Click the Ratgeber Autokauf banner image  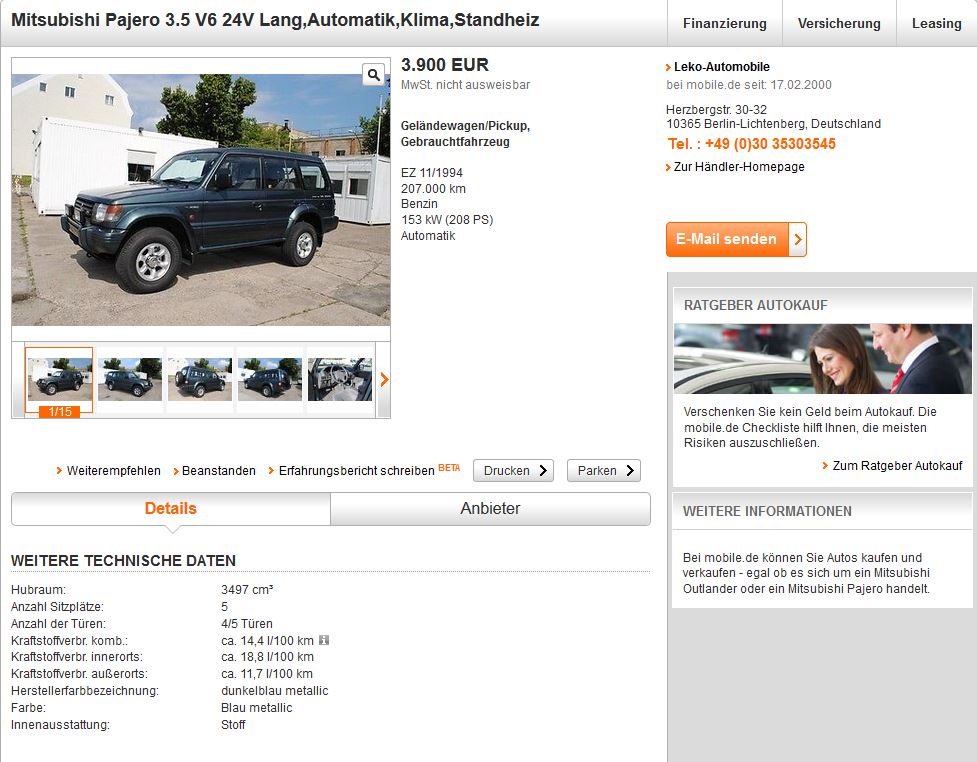[822, 359]
